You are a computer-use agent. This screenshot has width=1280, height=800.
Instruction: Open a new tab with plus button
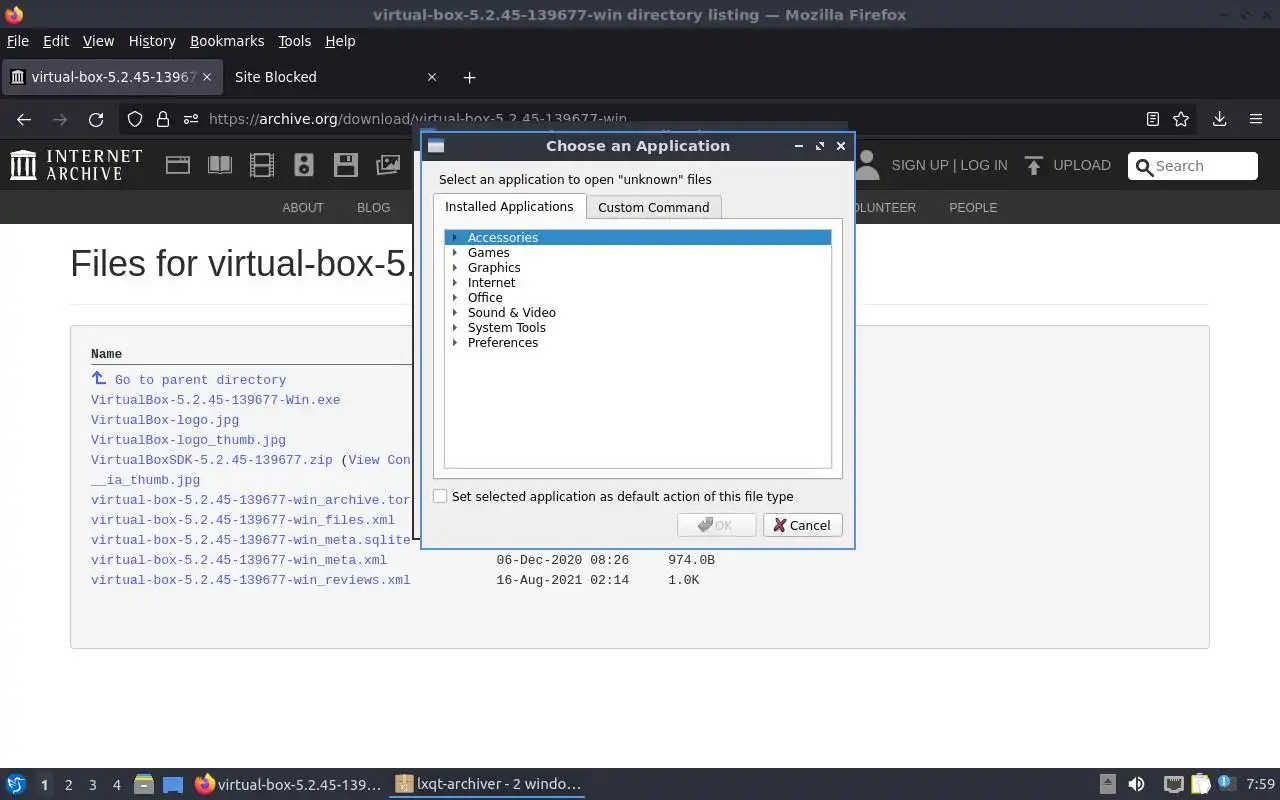click(469, 77)
